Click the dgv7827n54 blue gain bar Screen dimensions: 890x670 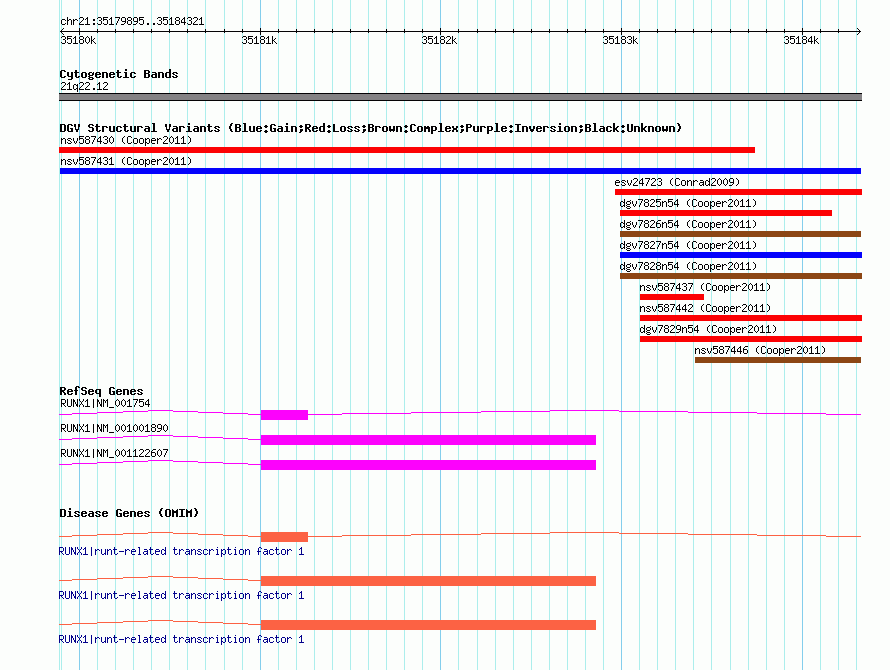(741, 255)
